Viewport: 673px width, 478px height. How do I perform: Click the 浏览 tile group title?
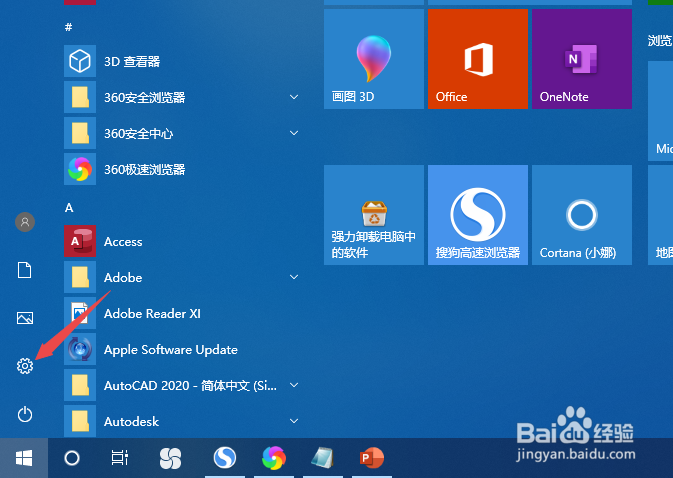660,41
